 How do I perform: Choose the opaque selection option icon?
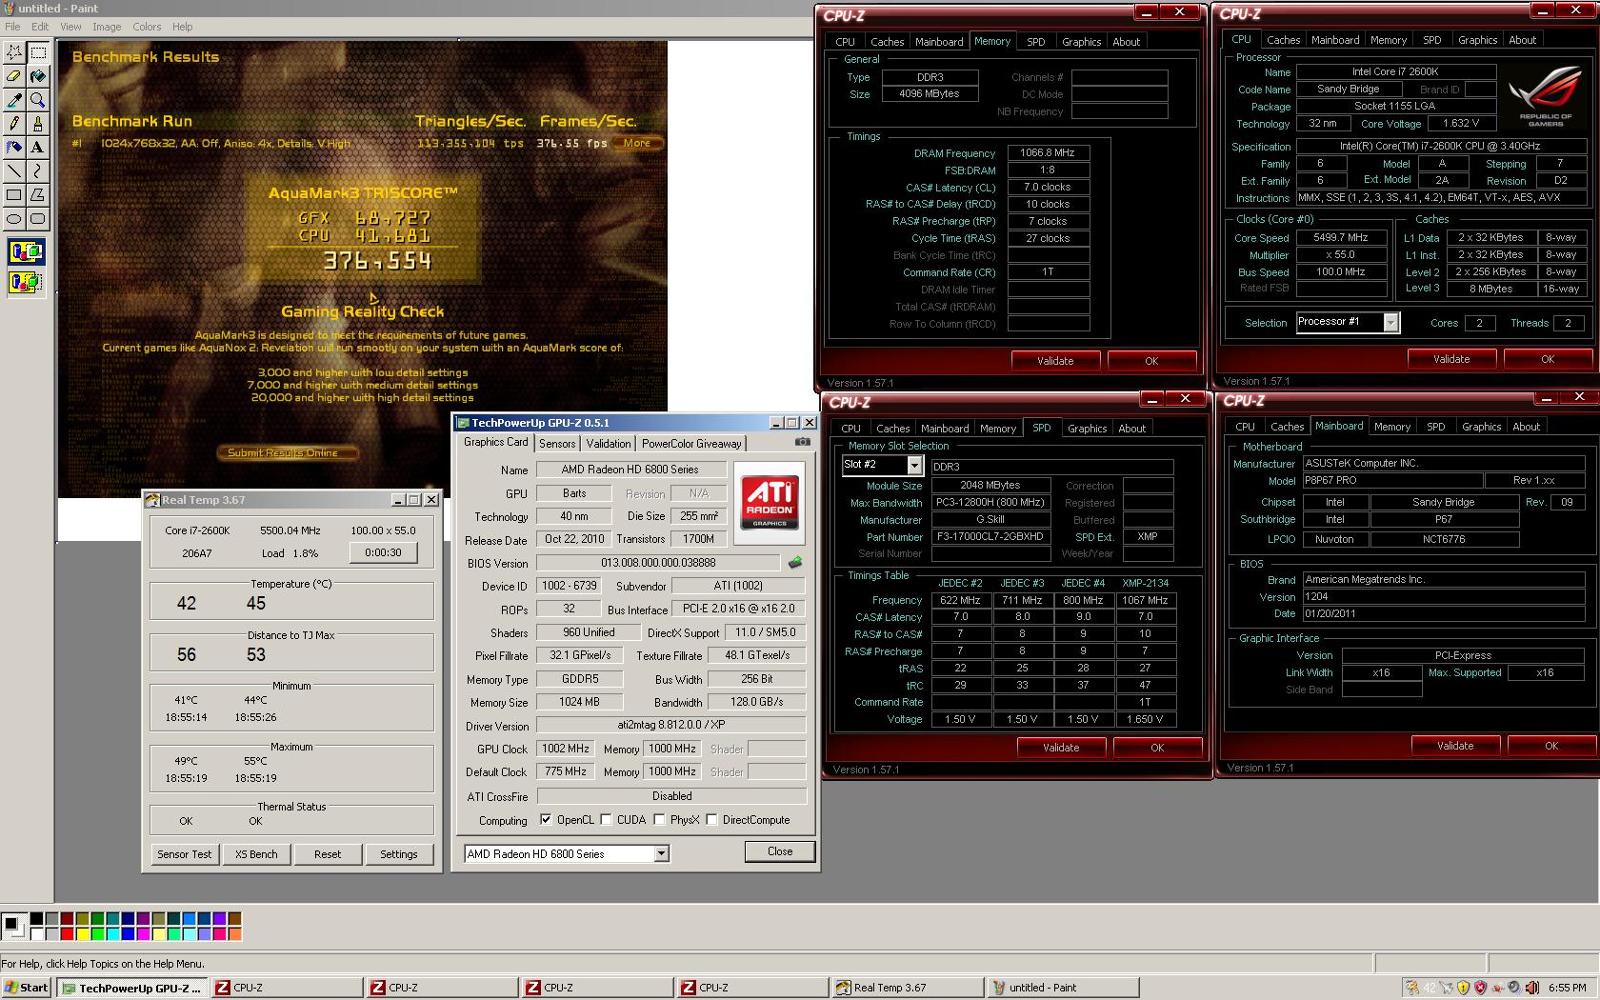[x=26, y=252]
